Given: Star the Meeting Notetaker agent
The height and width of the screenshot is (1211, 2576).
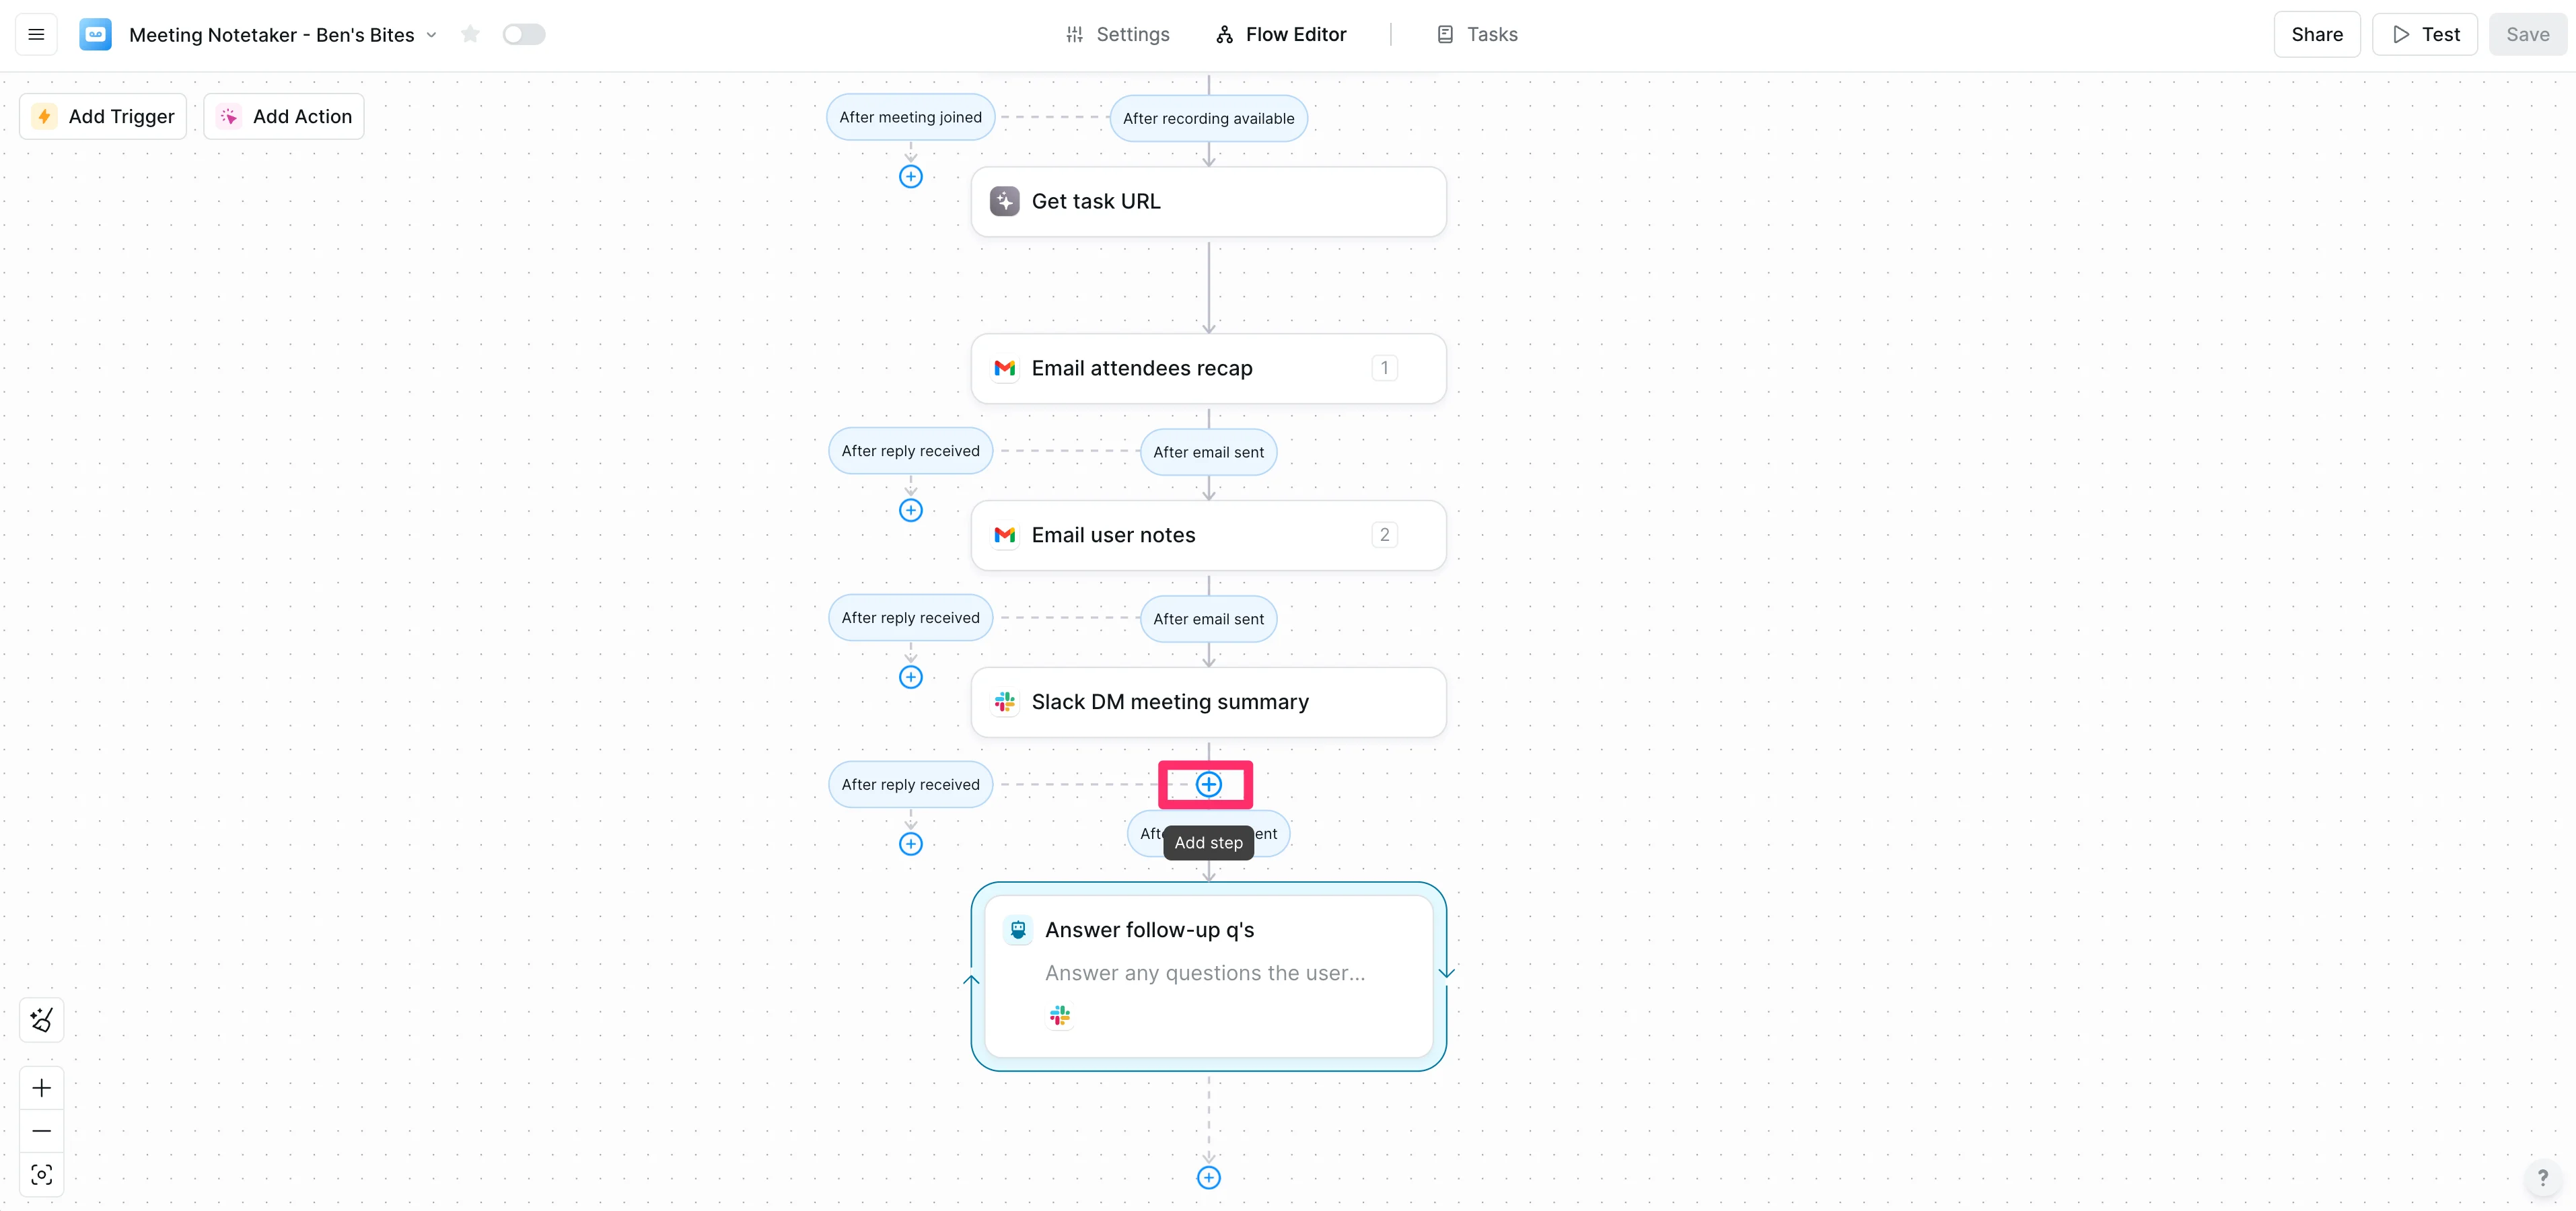Looking at the screenshot, I should 470,34.
